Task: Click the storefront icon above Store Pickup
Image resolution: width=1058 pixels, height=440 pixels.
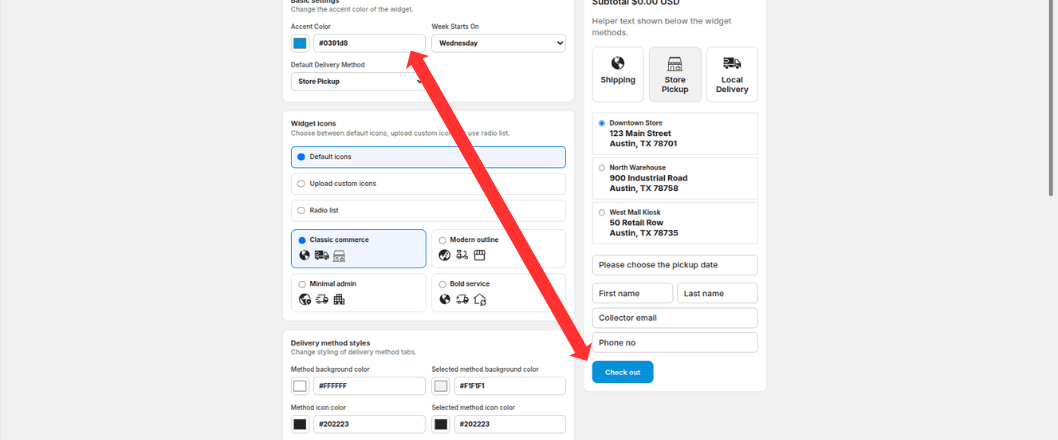Action: point(675,63)
